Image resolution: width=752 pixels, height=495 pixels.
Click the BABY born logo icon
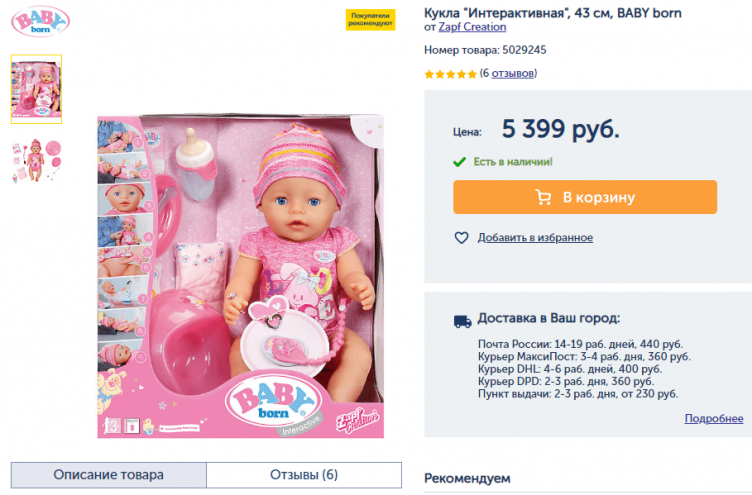(x=40, y=21)
